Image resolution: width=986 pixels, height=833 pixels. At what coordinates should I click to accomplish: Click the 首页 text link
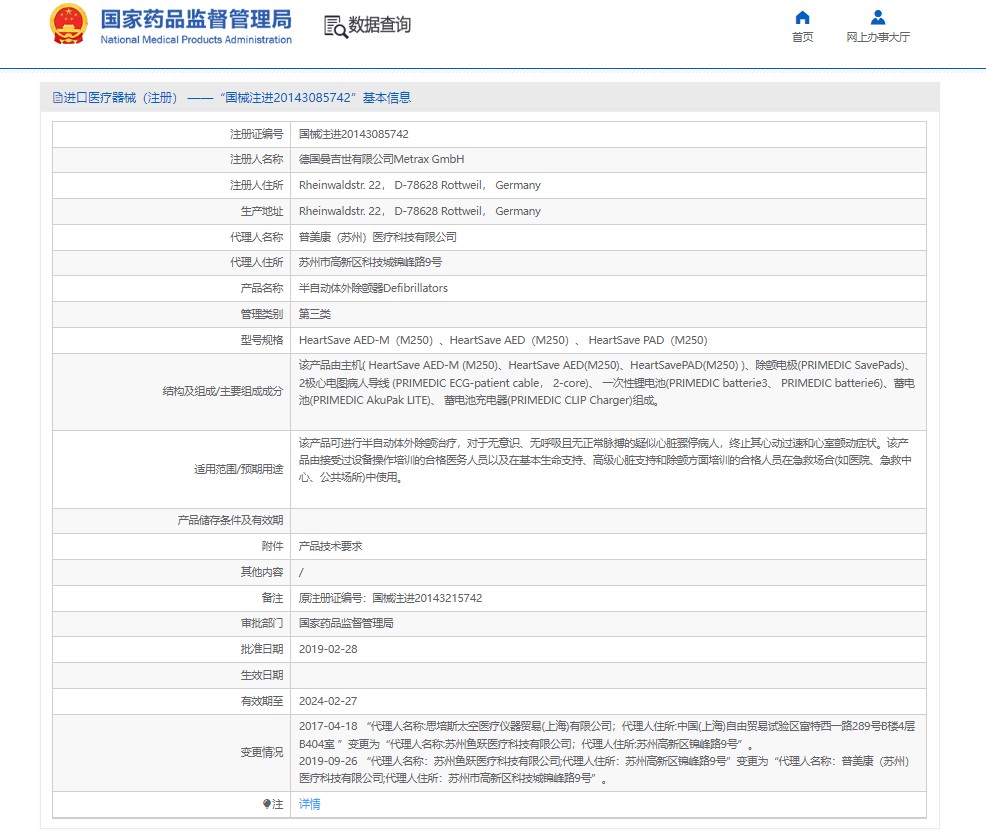click(802, 37)
